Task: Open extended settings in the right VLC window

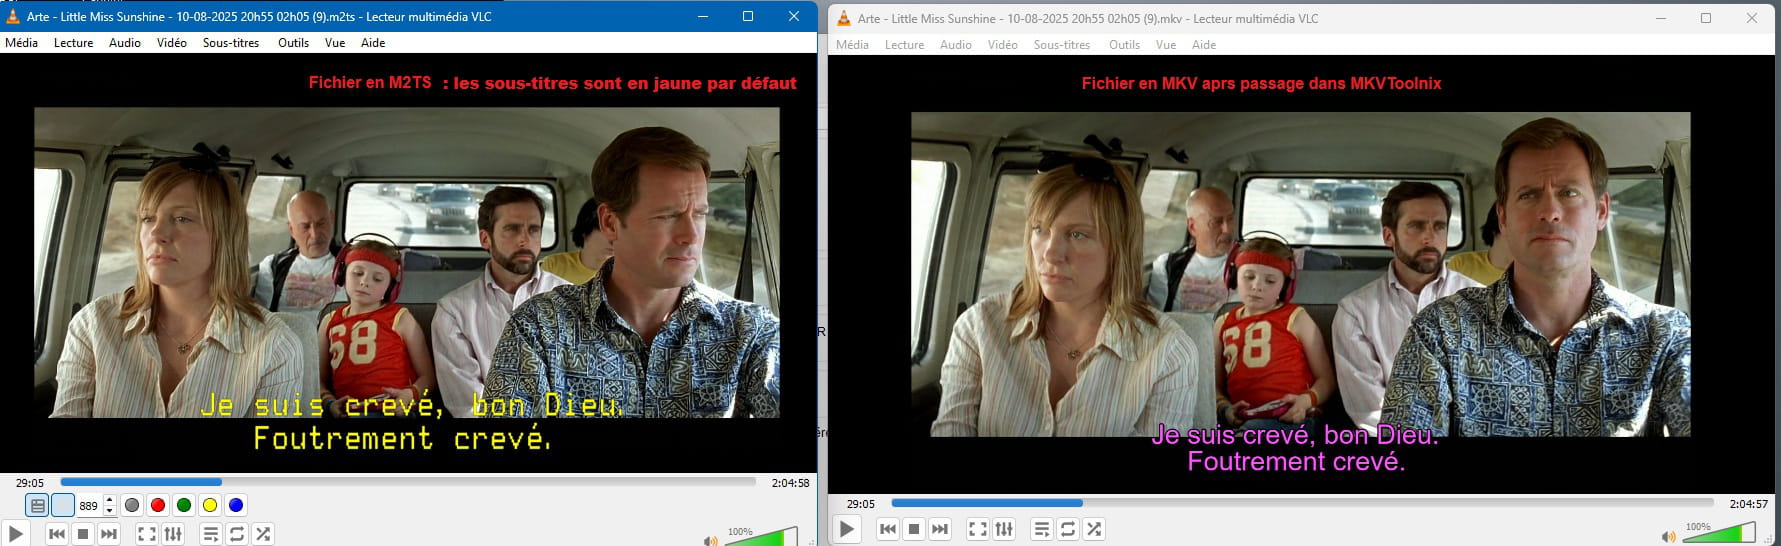Action: point(1004,529)
